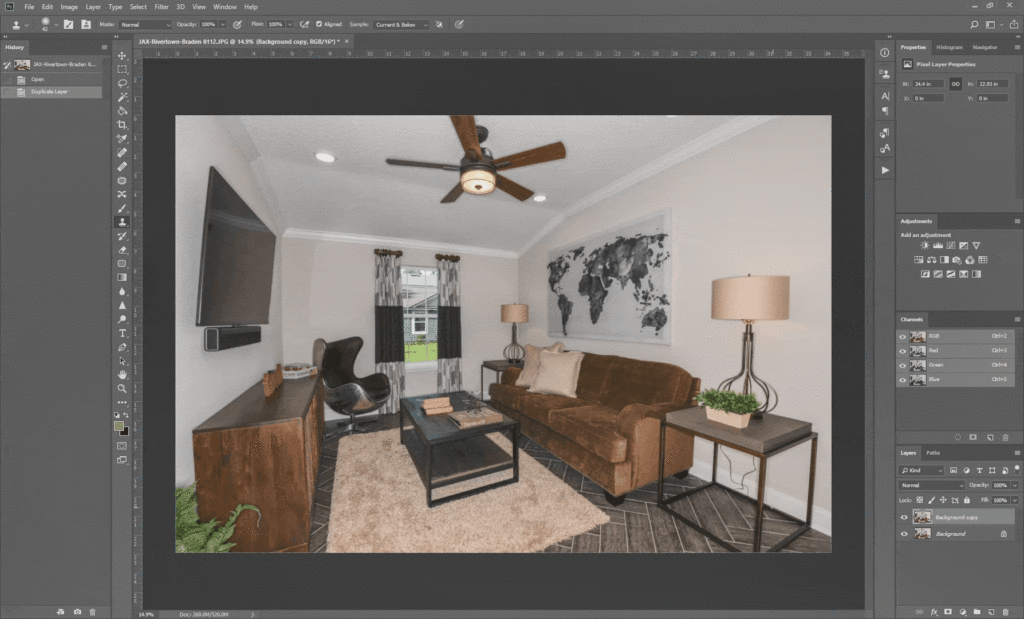The width and height of the screenshot is (1024, 619).
Task: Open the Filter menu
Action: pyautogui.click(x=161, y=7)
